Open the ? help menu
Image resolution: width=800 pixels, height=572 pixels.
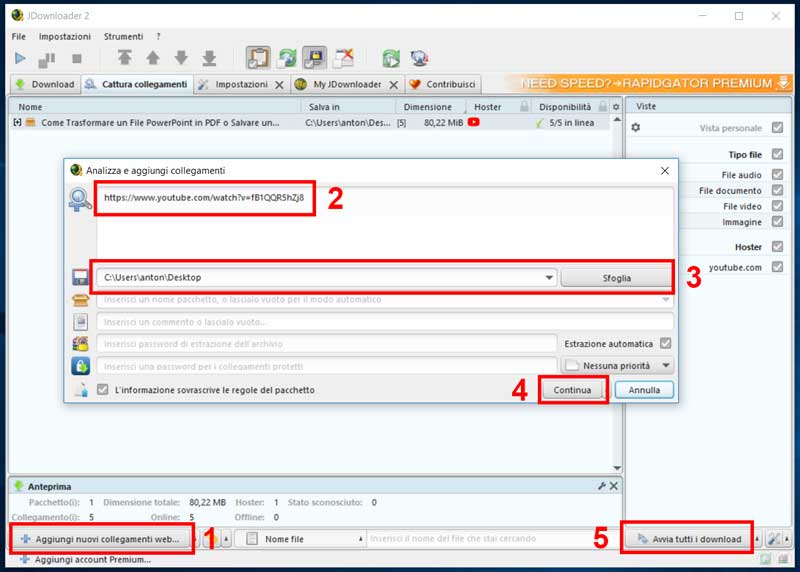tap(159, 37)
